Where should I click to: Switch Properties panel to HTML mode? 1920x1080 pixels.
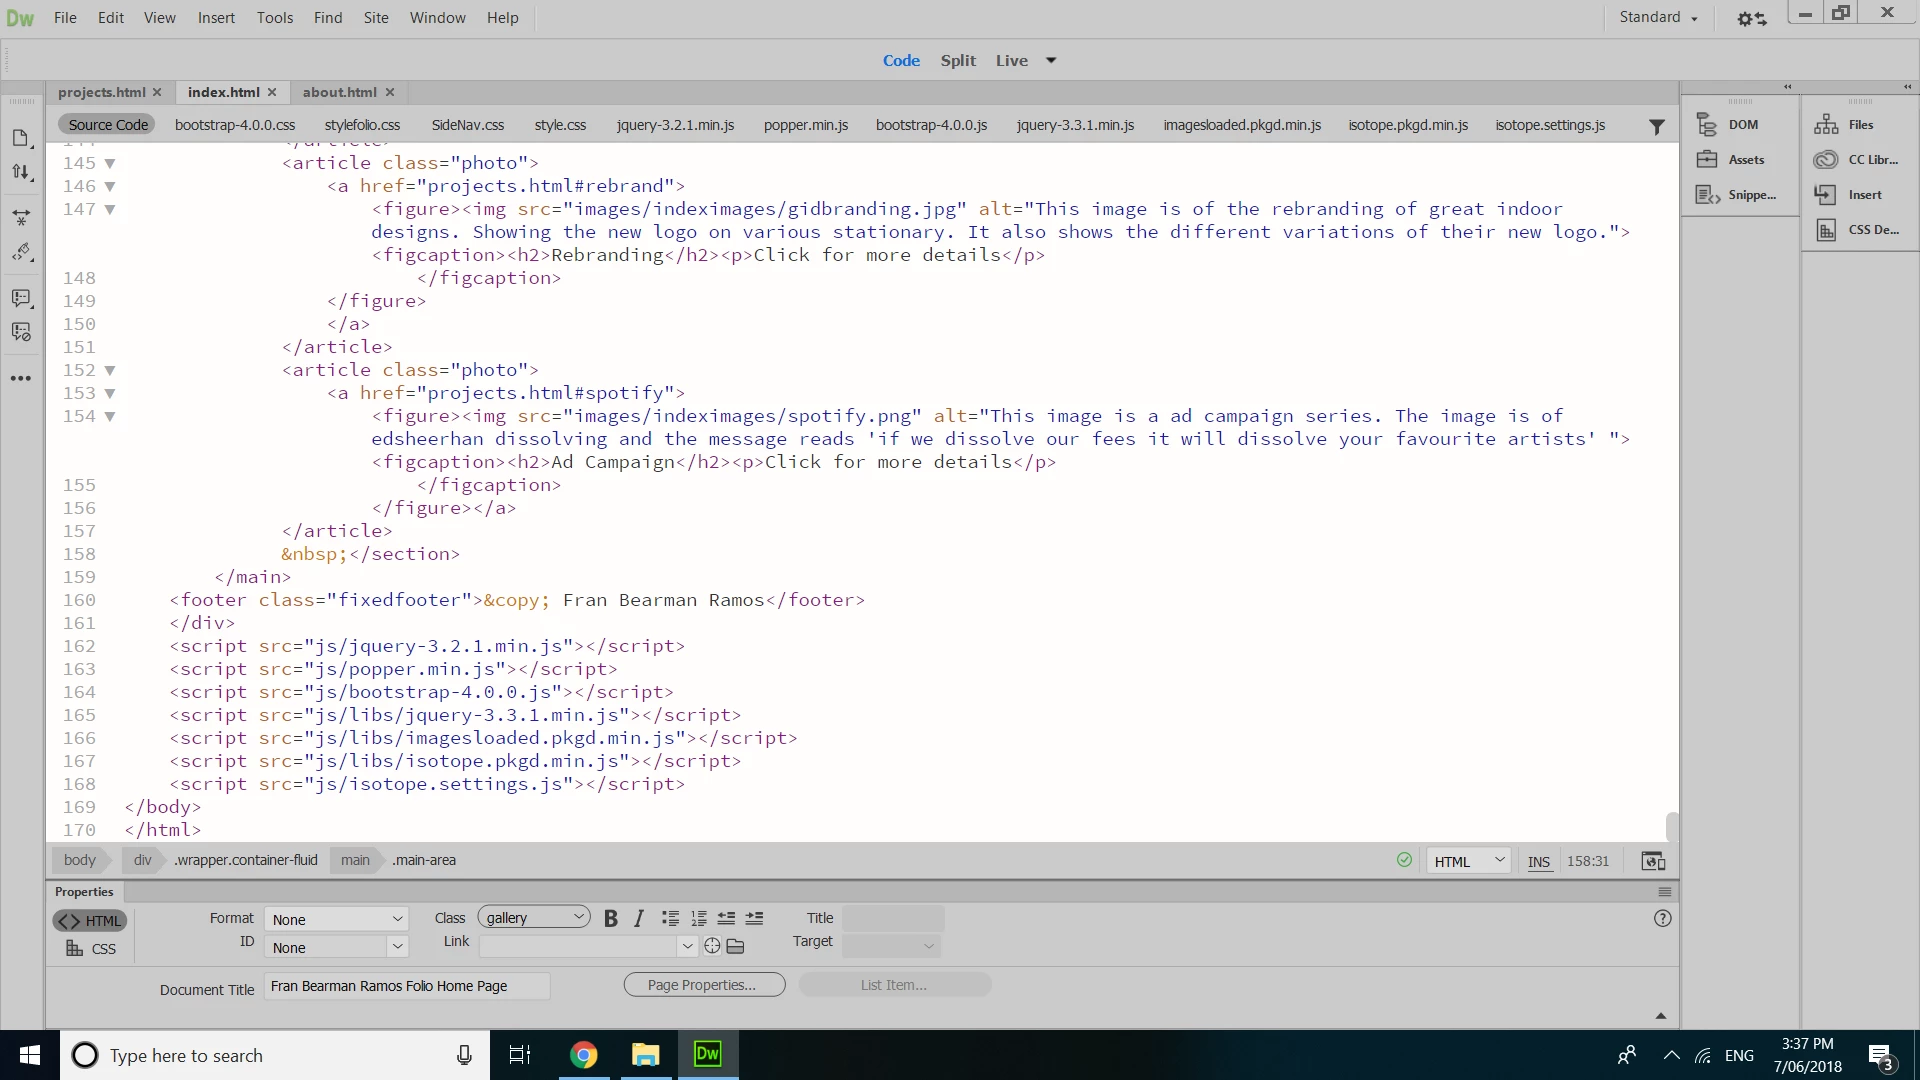point(90,921)
